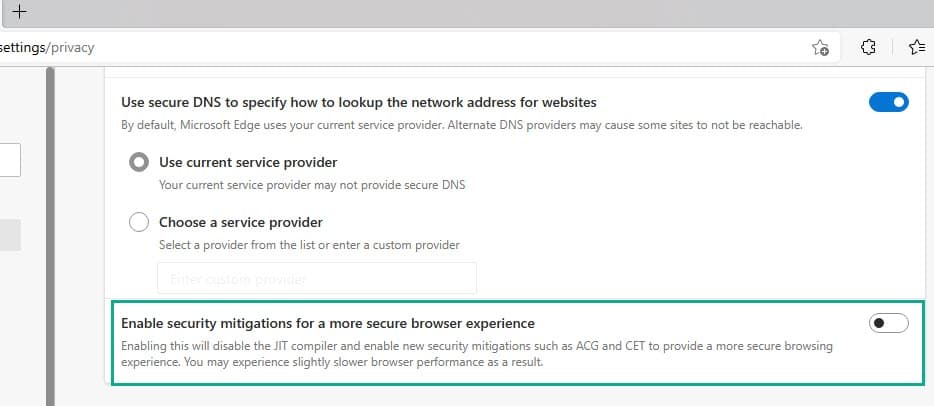934x406 pixels.
Task: Focus the settings/privacy address bar
Action: click(x=400, y=47)
